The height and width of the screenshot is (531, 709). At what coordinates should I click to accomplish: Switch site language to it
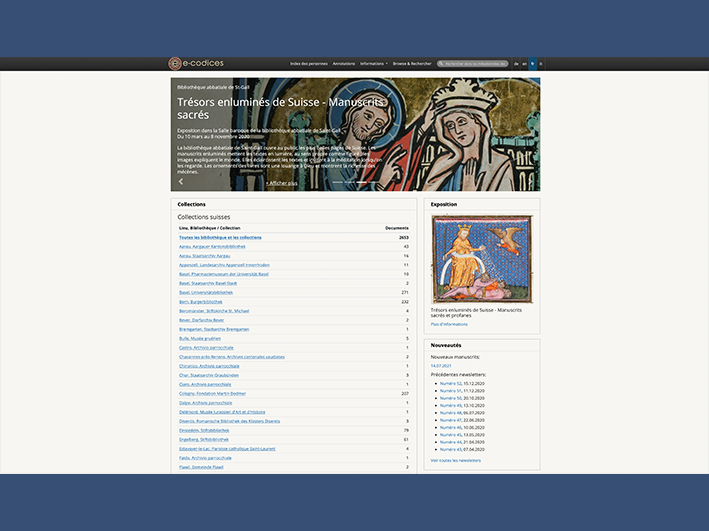coord(541,64)
